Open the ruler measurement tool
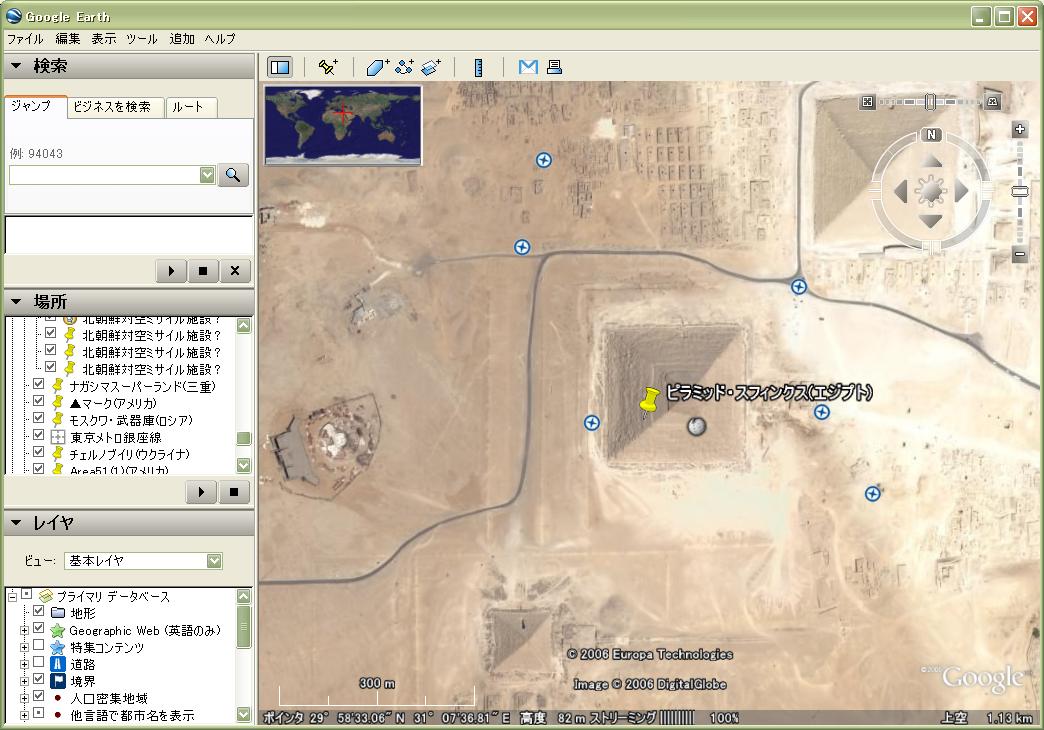 pyautogui.click(x=478, y=67)
